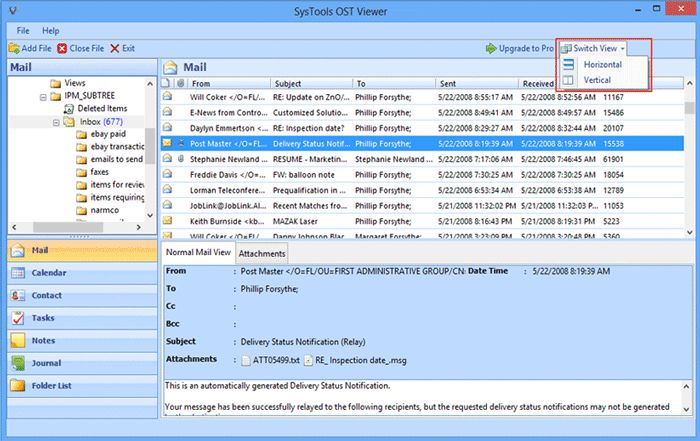Click the envelope icon on Will Coker RE: Update row
This screenshot has width=700, height=441.
(x=167, y=96)
